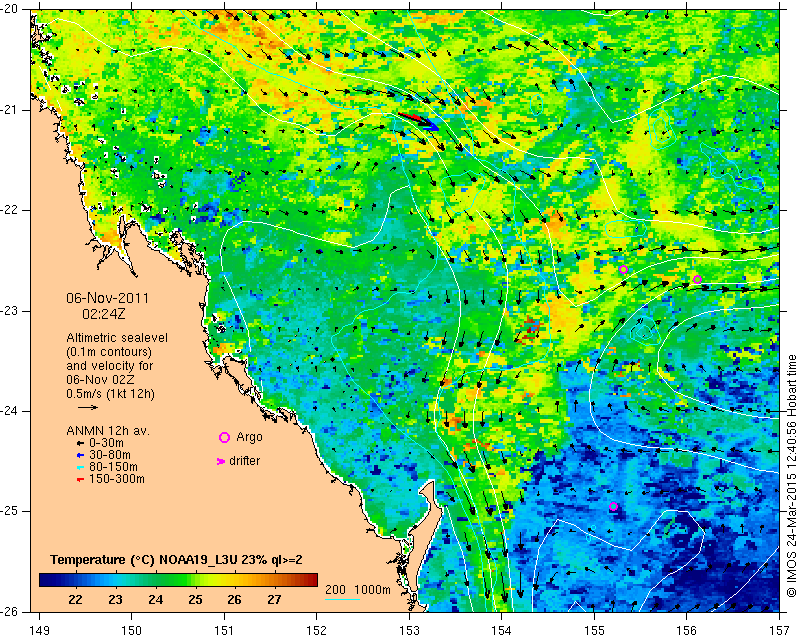The height and width of the screenshot is (640, 800).
Task: Click the date label 06-Nov-2011
Action: 108,298
